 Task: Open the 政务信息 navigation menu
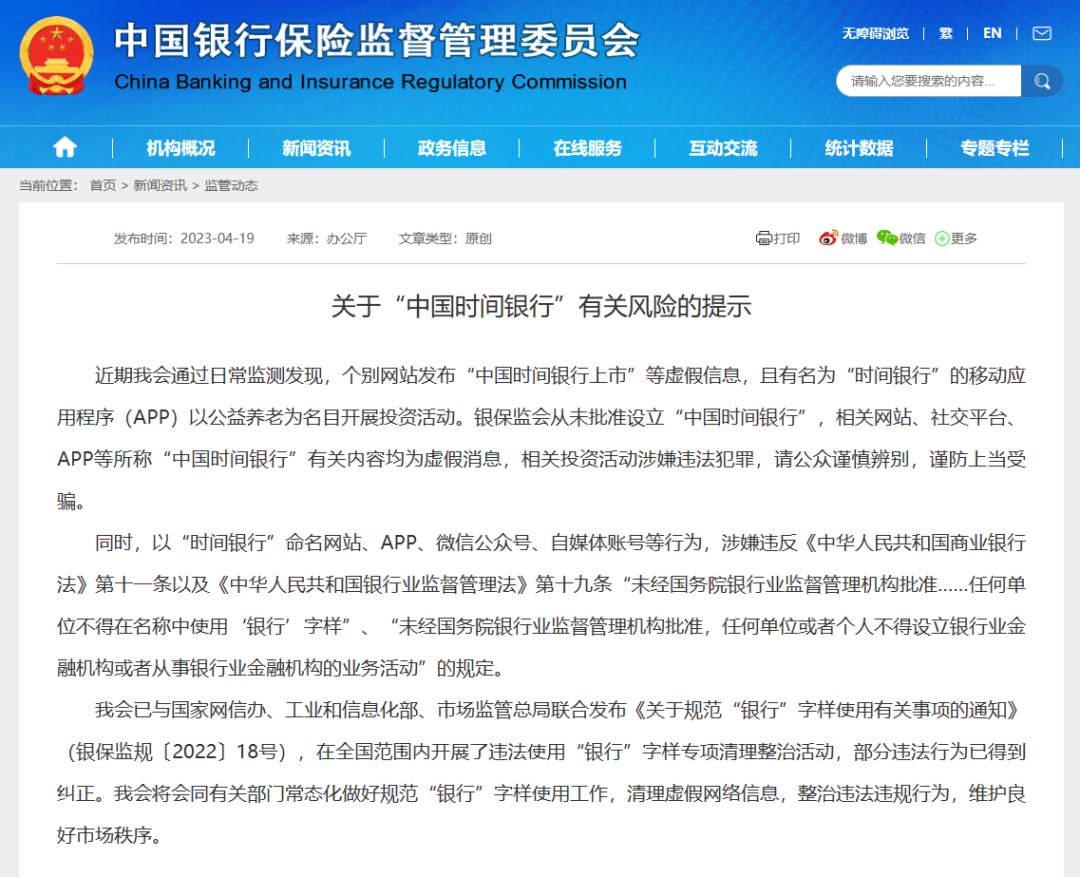click(450, 147)
